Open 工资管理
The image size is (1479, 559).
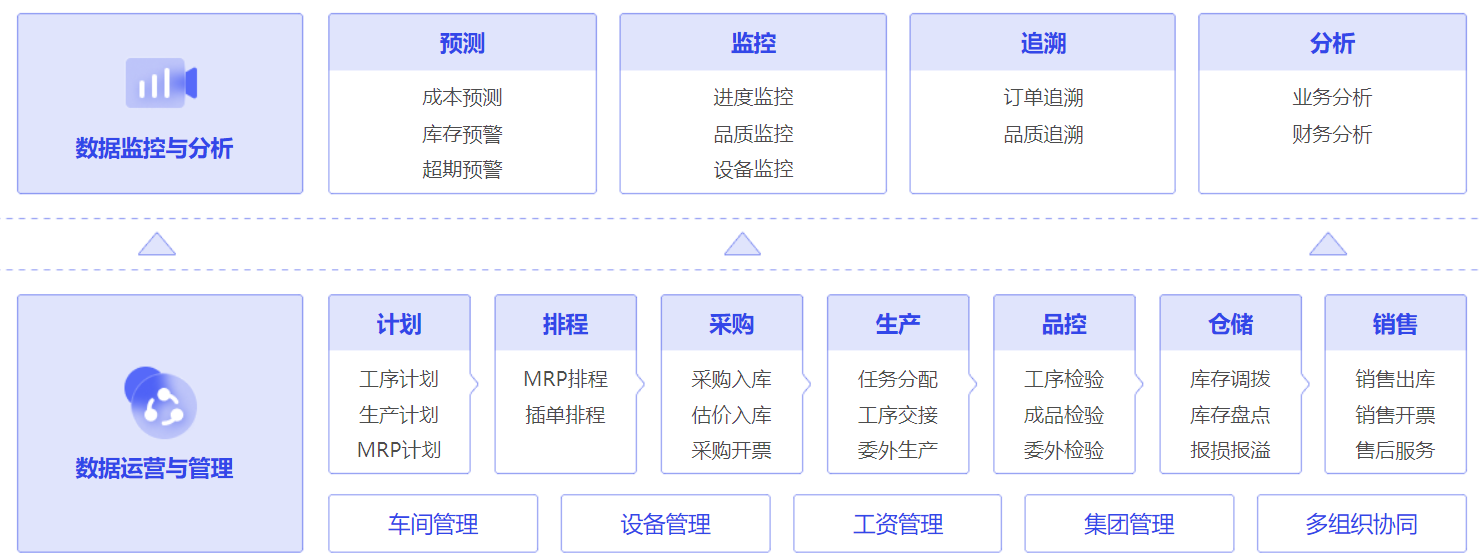[898, 523]
